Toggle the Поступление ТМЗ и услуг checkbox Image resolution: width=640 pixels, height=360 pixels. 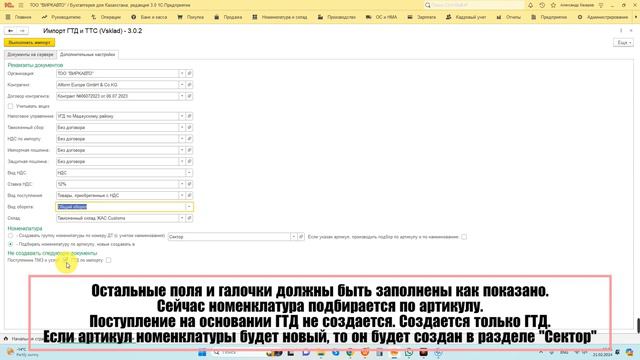65,260
